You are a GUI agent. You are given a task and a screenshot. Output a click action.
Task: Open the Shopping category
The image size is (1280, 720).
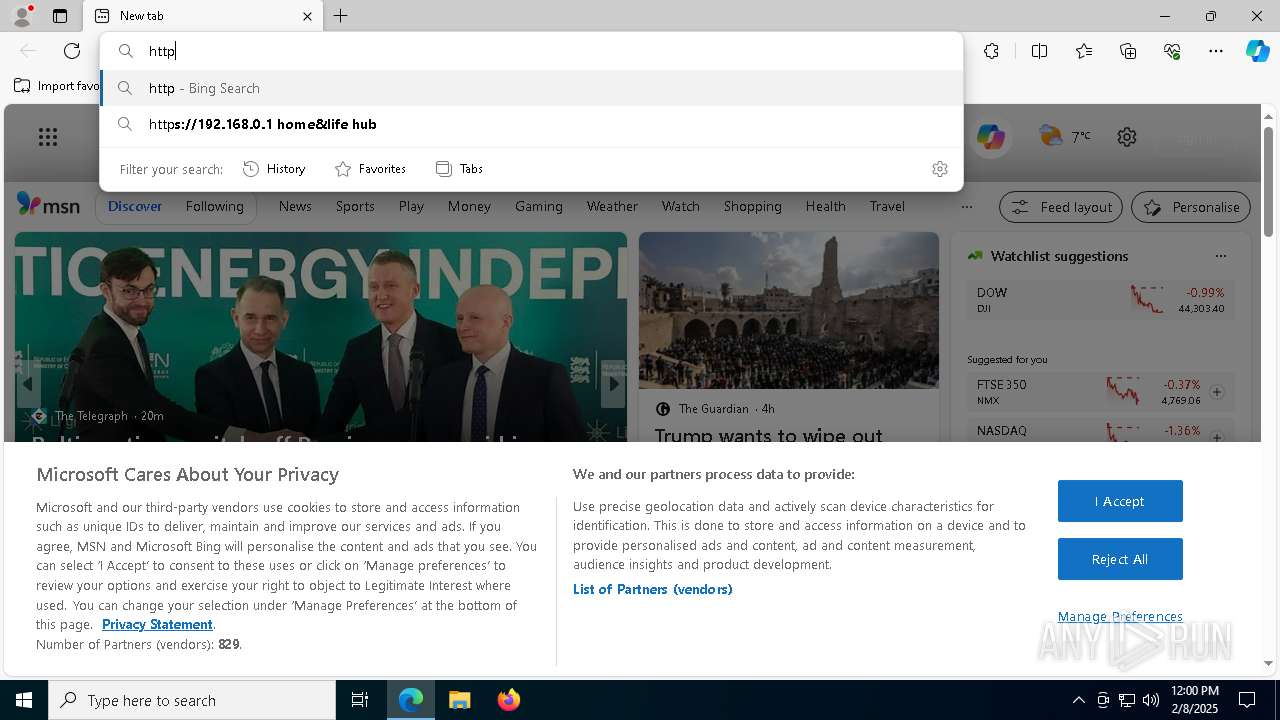[x=753, y=206]
